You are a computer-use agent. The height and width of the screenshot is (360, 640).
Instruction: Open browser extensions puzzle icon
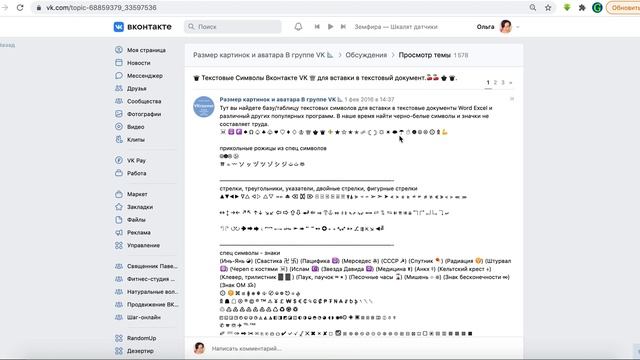pos(582,8)
